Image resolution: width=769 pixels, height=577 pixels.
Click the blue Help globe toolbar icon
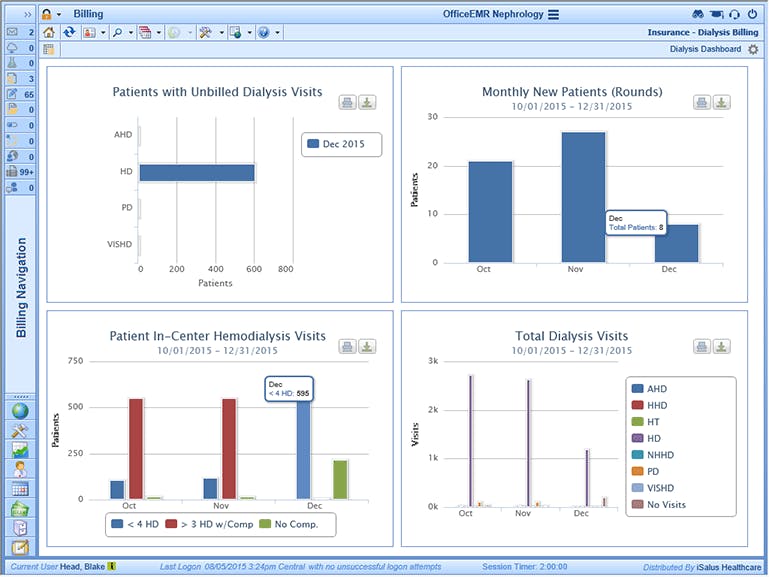click(264, 33)
